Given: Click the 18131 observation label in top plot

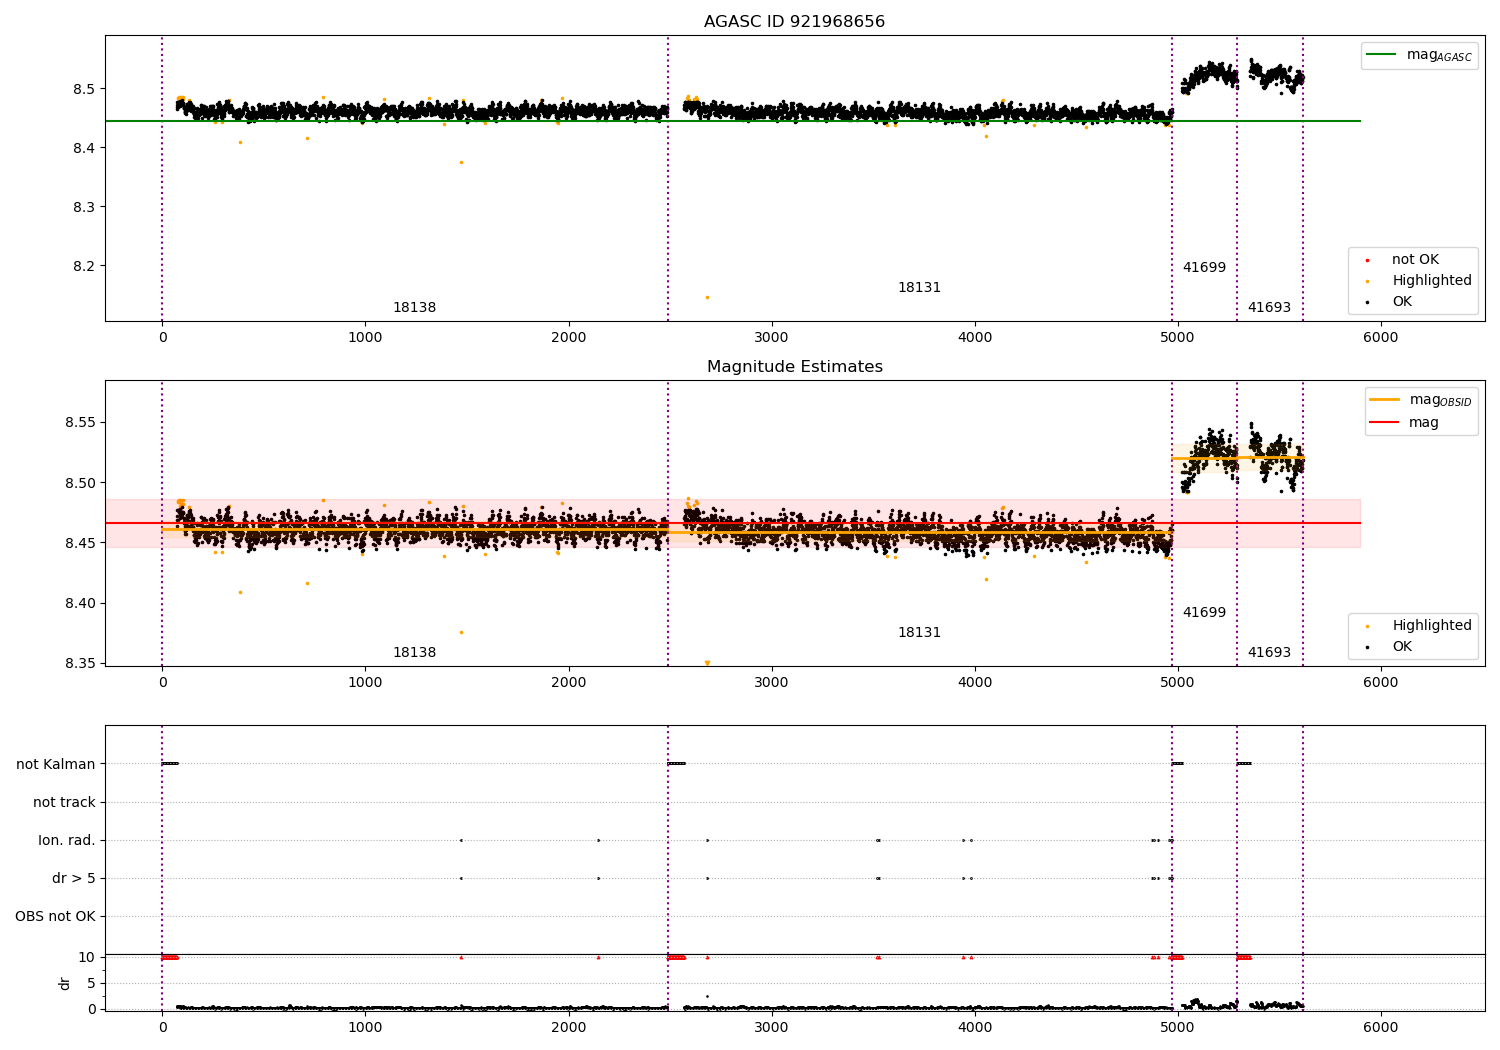Looking at the screenshot, I should [919, 288].
